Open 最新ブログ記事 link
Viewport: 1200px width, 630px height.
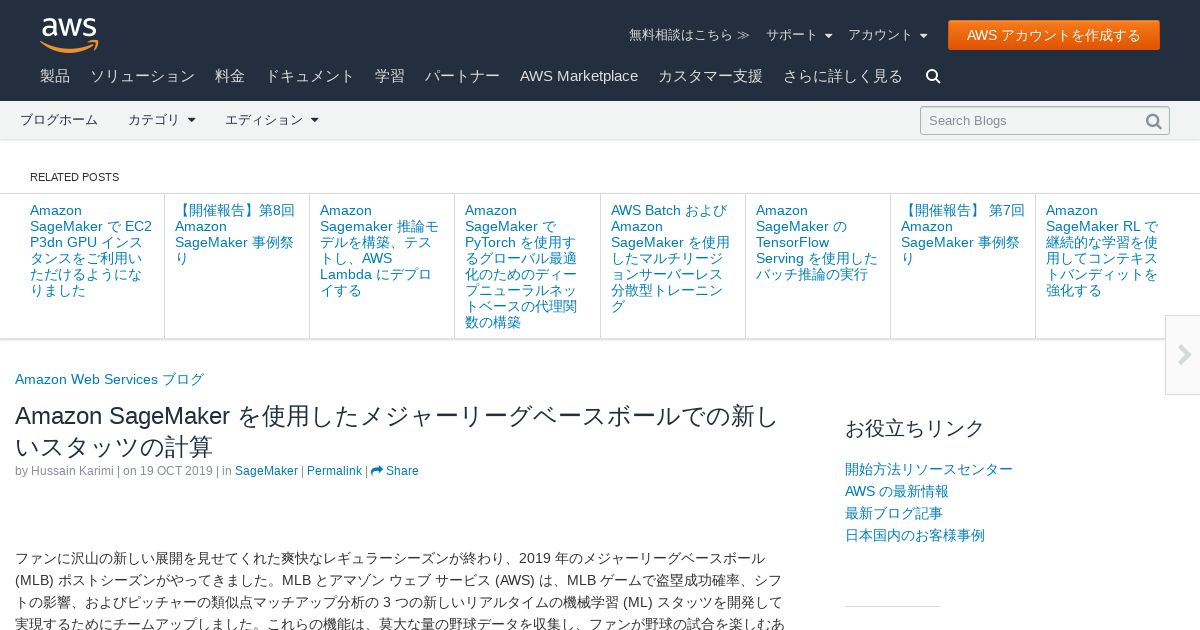894,513
